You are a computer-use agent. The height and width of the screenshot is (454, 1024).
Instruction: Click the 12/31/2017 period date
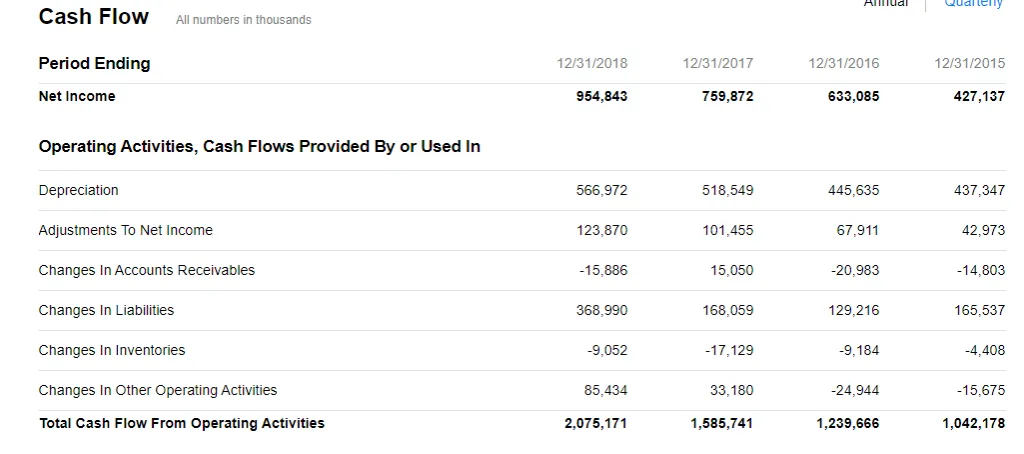tap(718, 63)
